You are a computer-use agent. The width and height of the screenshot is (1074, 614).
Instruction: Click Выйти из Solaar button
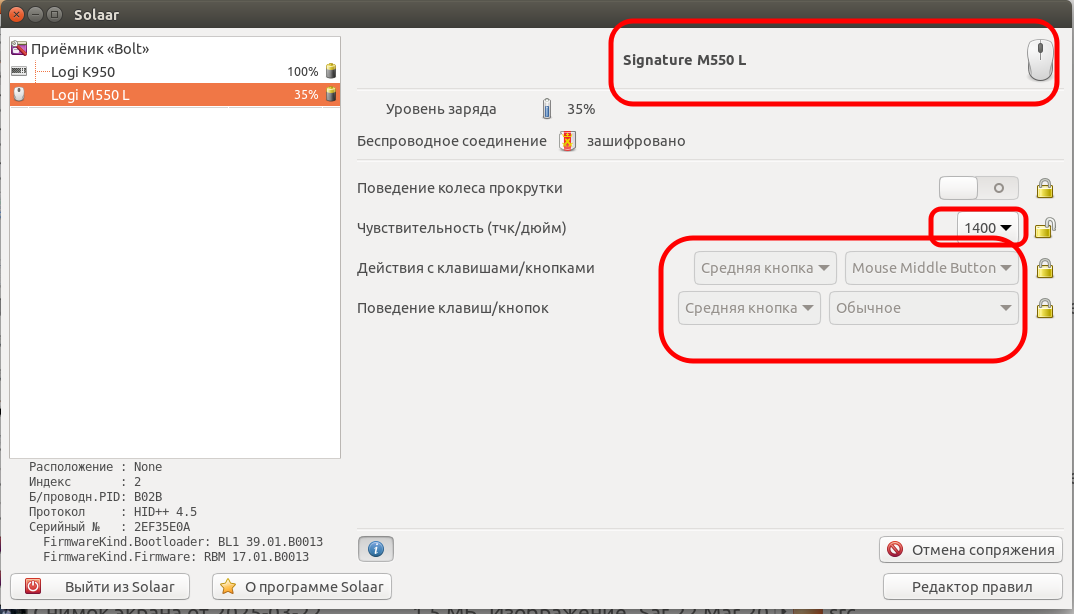[100, 587]
